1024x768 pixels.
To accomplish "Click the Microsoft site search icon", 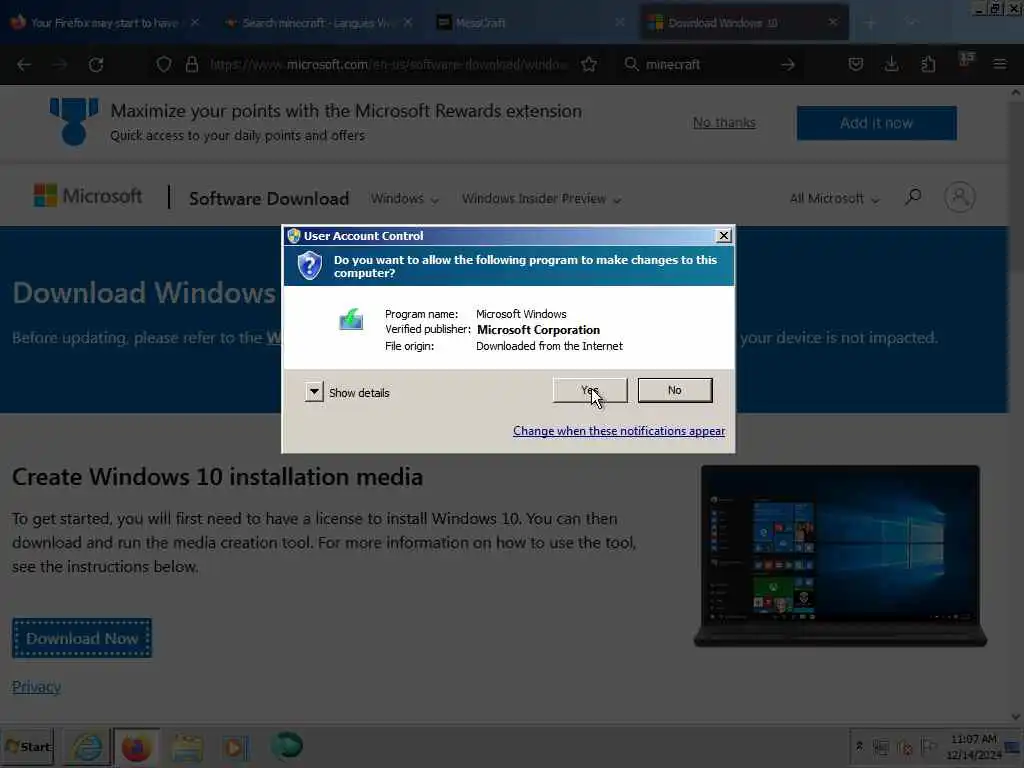I will coord(913,197).
